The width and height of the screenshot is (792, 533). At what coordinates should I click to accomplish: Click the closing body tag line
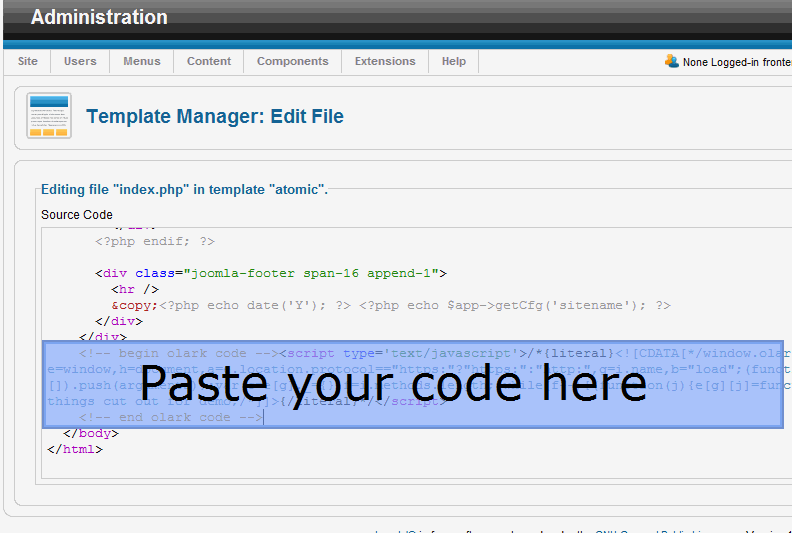coord(91,434)
